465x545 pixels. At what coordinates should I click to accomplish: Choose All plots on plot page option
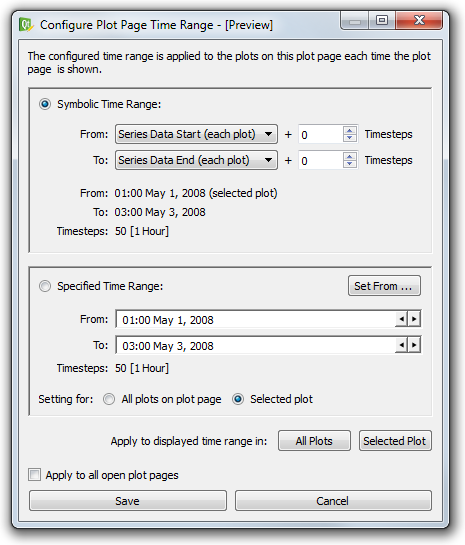coord(109,399)
